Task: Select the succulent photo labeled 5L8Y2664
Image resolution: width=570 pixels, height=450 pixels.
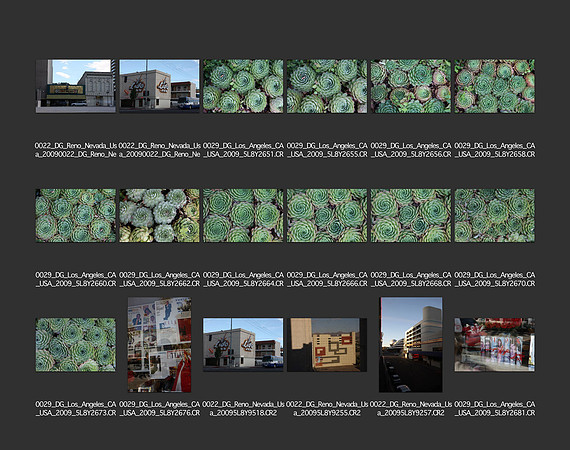Action: coord(243,216)
